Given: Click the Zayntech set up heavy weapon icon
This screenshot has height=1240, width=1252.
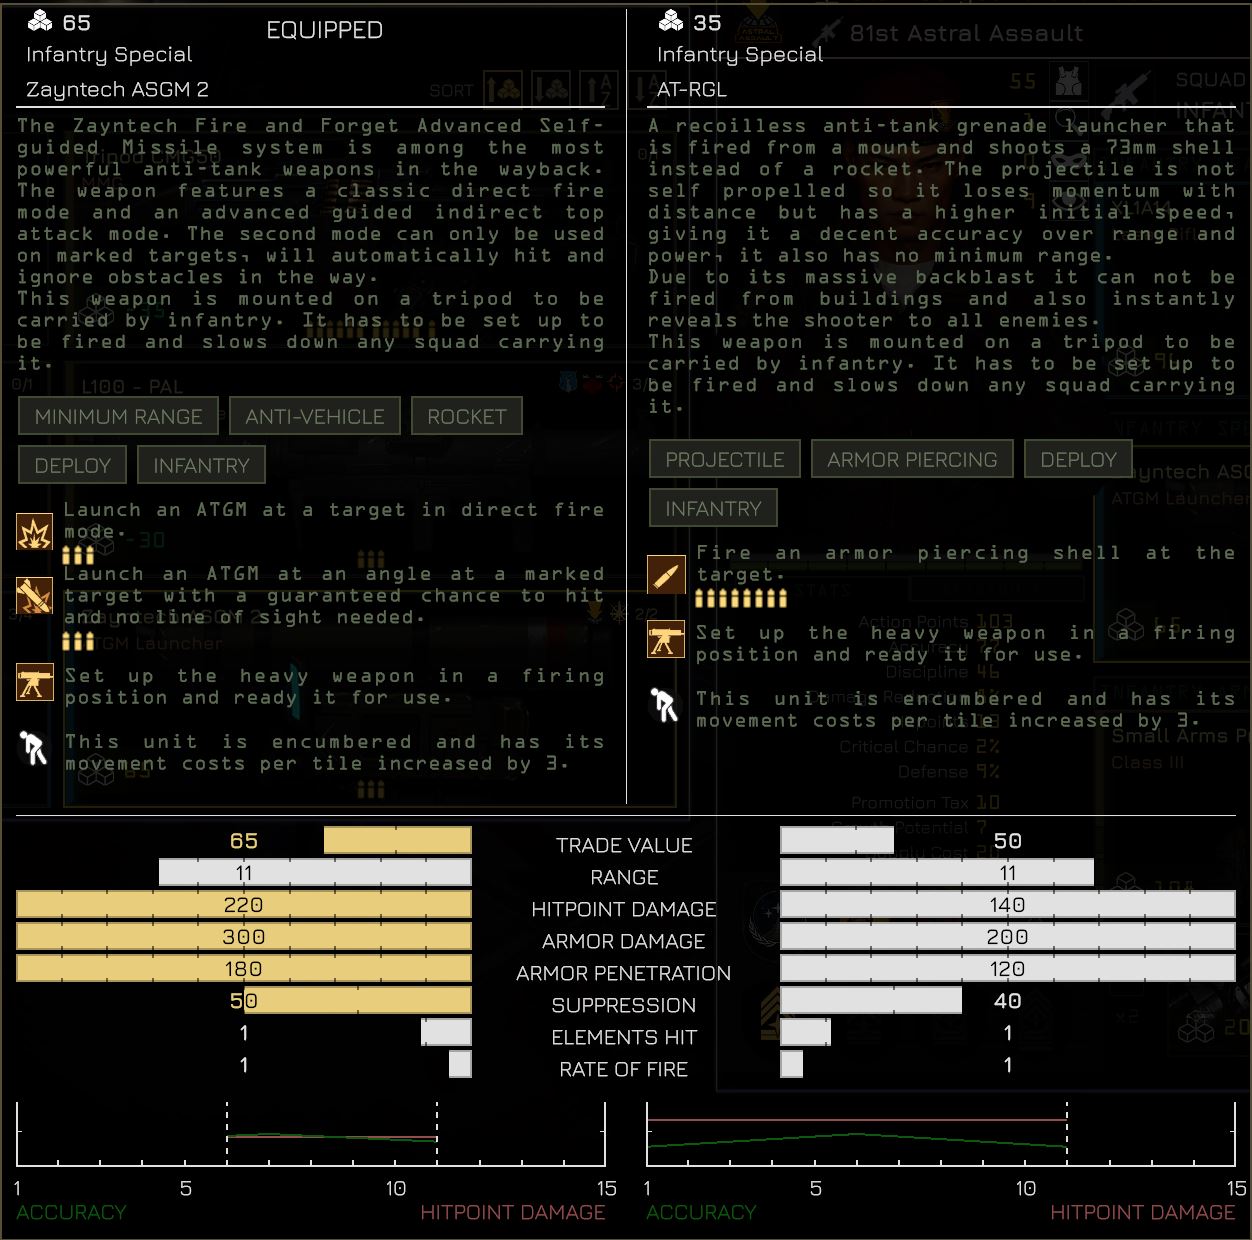Looking at the screenshot, I should click(x=35, y=683).
